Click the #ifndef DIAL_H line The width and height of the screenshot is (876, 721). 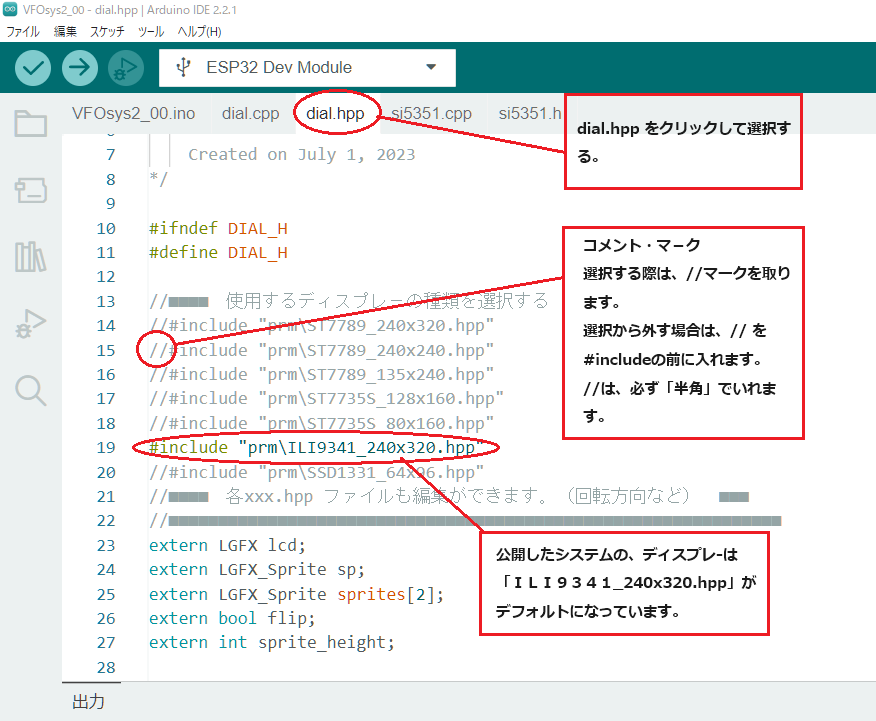[218, 228]
